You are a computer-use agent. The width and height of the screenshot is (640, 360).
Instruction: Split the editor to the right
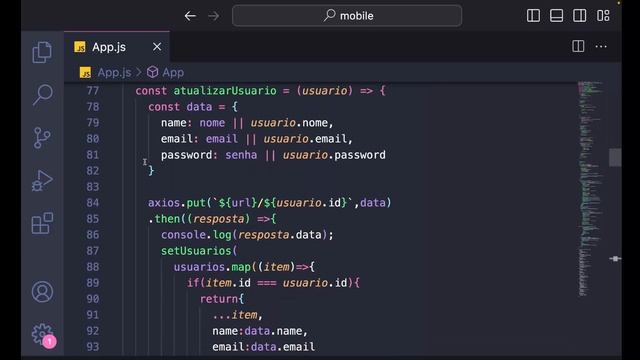(x=578, y=46)
